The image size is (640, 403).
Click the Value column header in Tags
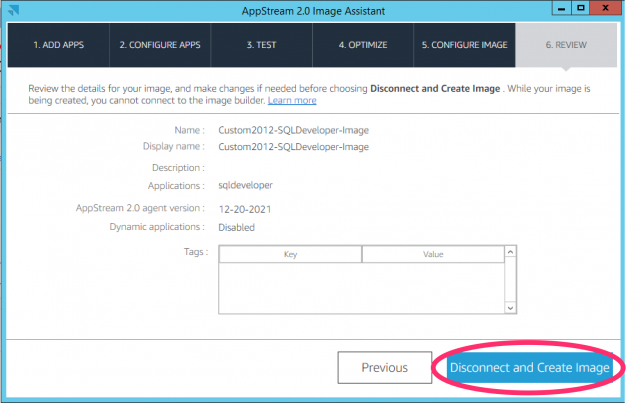click(432, 255)
